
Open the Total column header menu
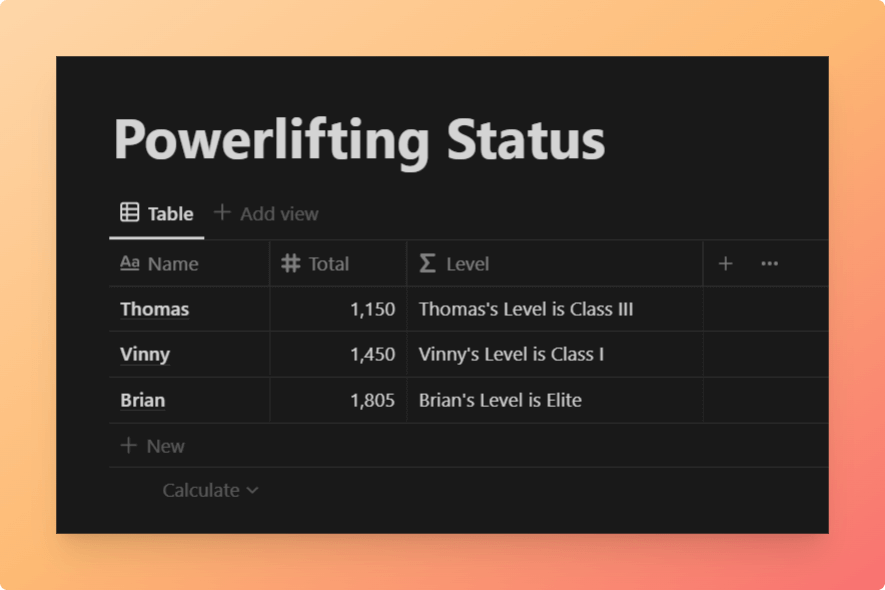coord(338,263)
